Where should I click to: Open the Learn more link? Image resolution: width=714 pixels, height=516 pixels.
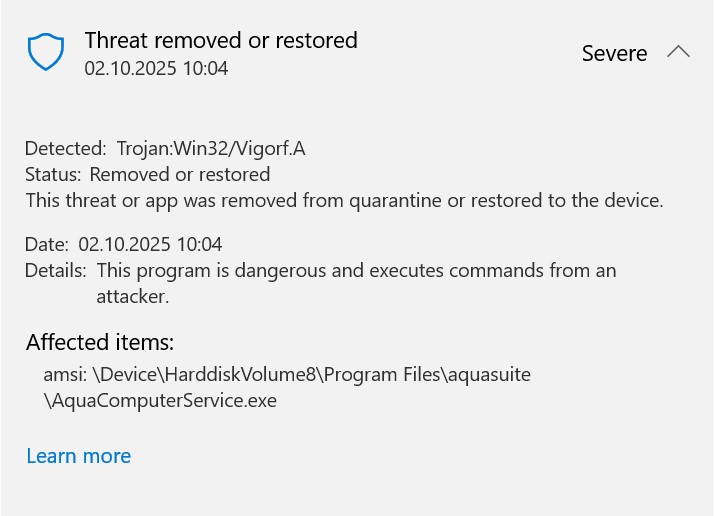(79, 456)
